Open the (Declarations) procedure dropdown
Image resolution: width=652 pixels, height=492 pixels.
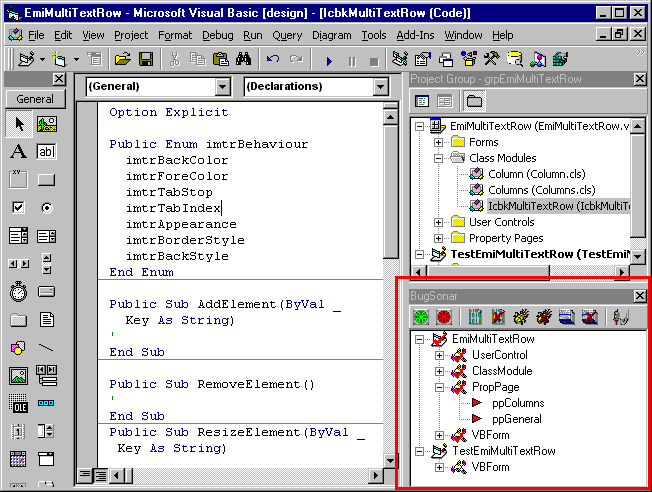pyautogui.click(x=380, y=87)
